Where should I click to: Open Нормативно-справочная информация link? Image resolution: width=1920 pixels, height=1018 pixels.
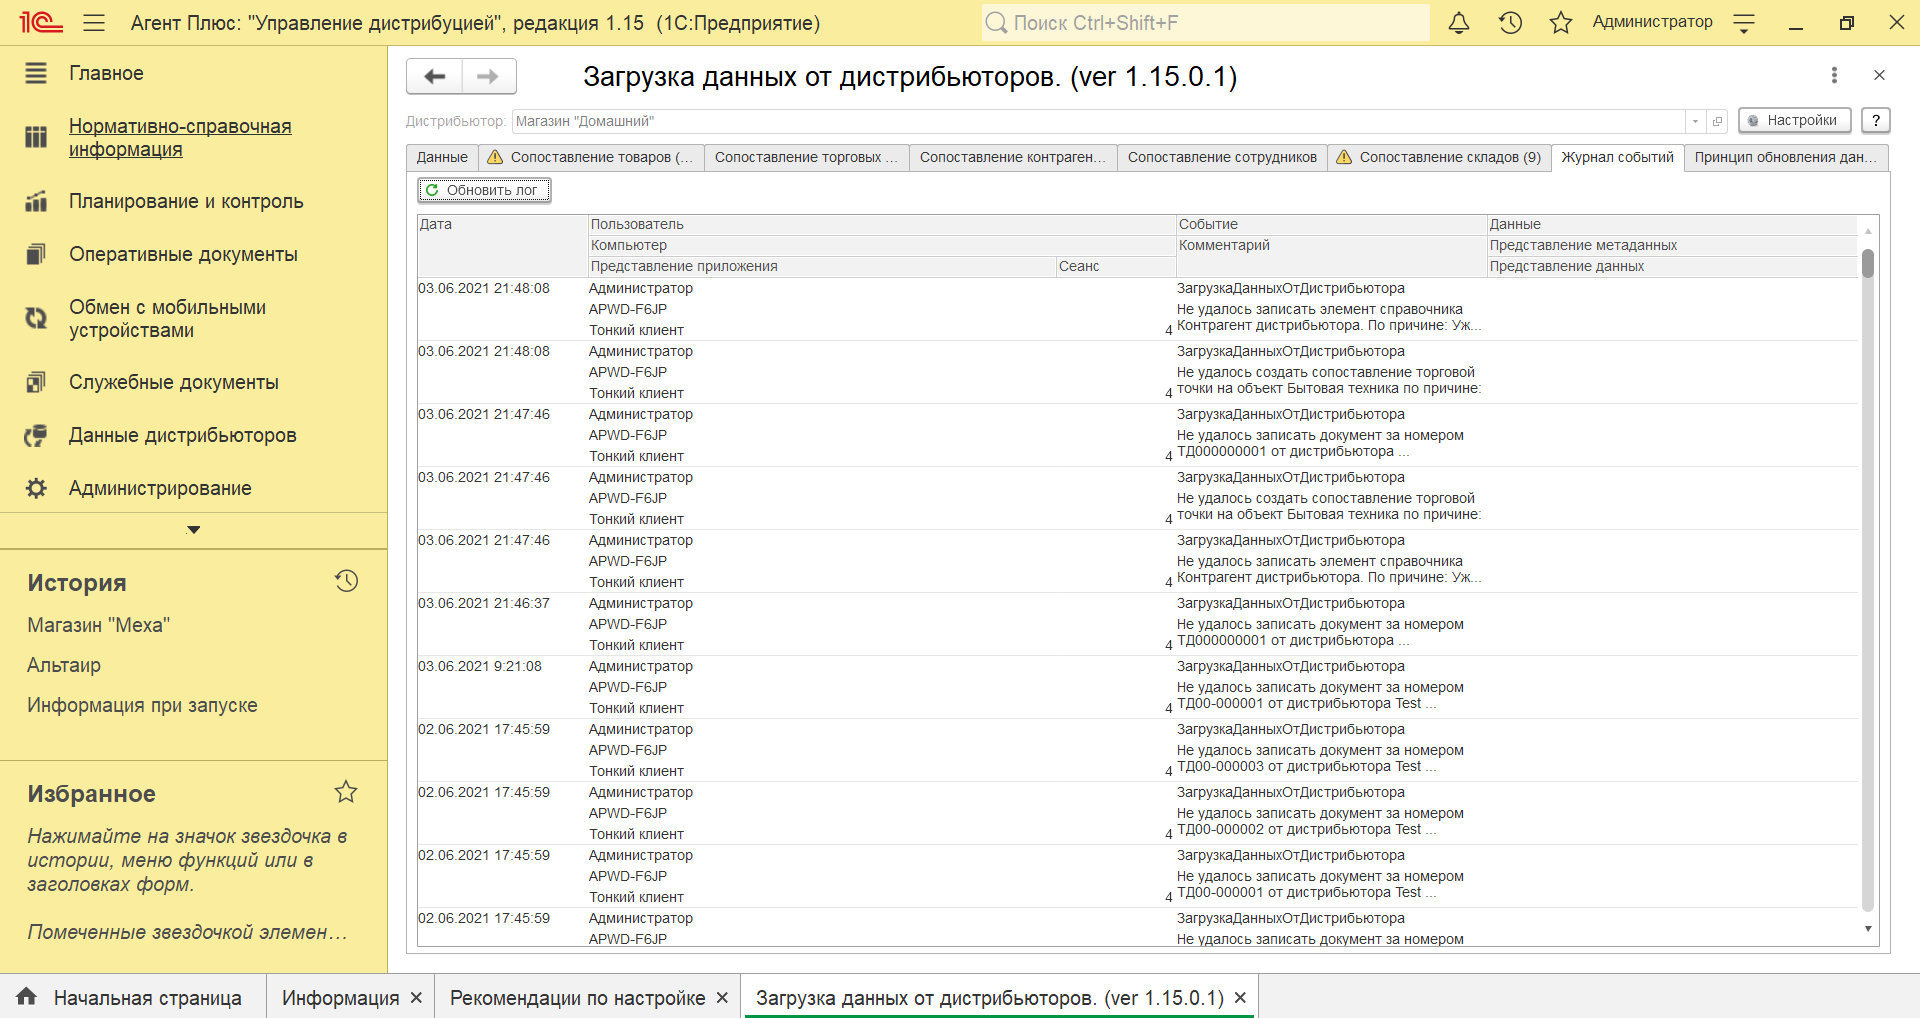pyautogui.click(x=180, y=138)
